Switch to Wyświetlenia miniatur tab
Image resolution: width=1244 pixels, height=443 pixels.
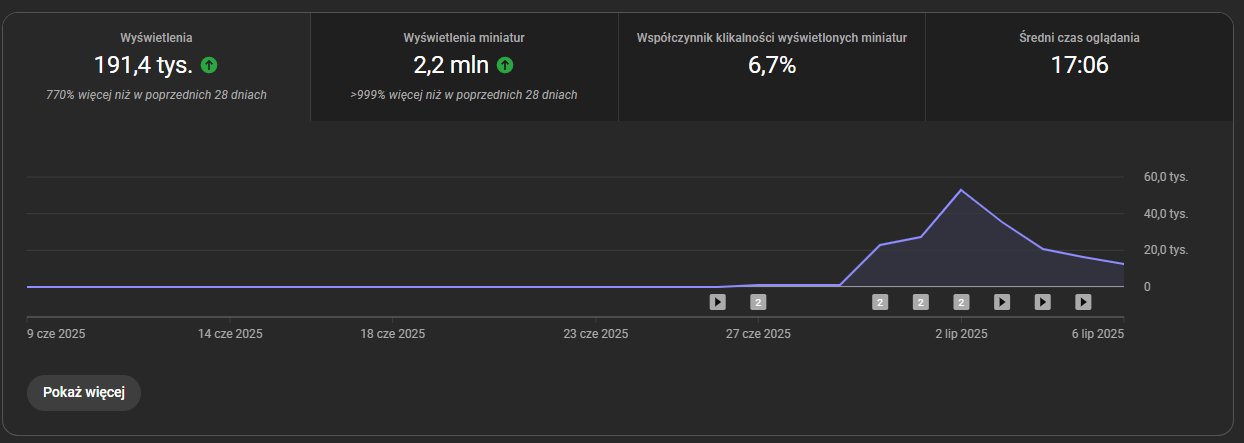pyautogui.click(x=464, y=67)
